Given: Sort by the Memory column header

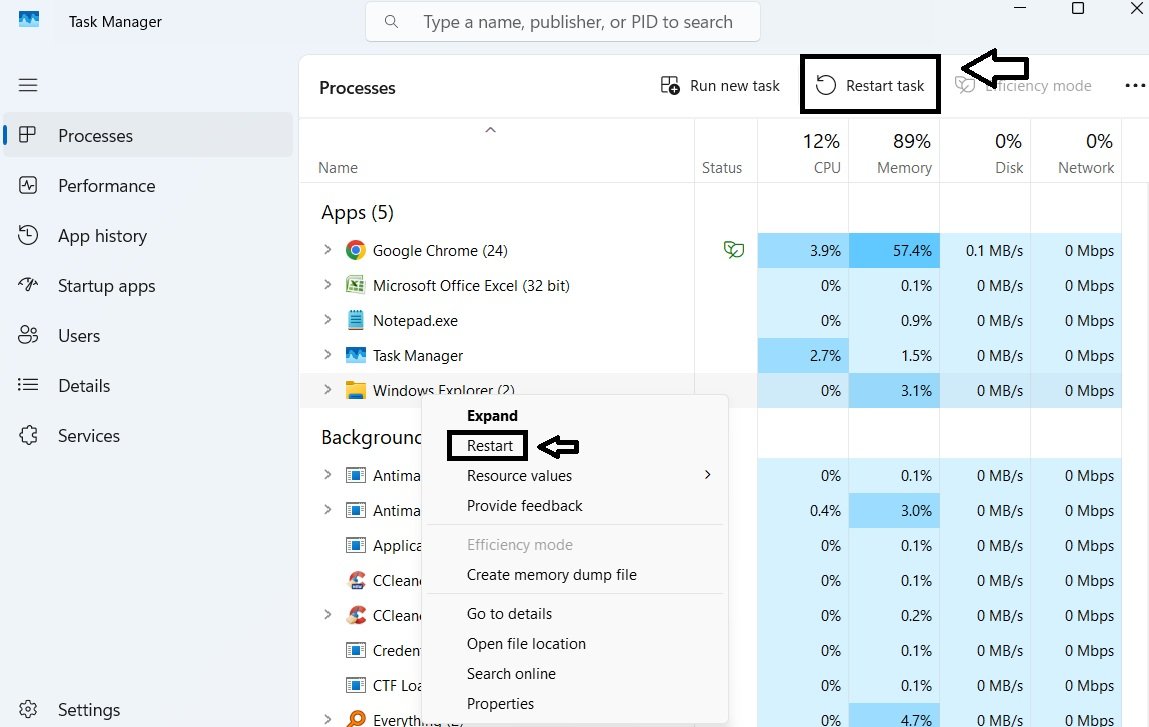Looking at the screenshot, I should [x=904, y=168].
